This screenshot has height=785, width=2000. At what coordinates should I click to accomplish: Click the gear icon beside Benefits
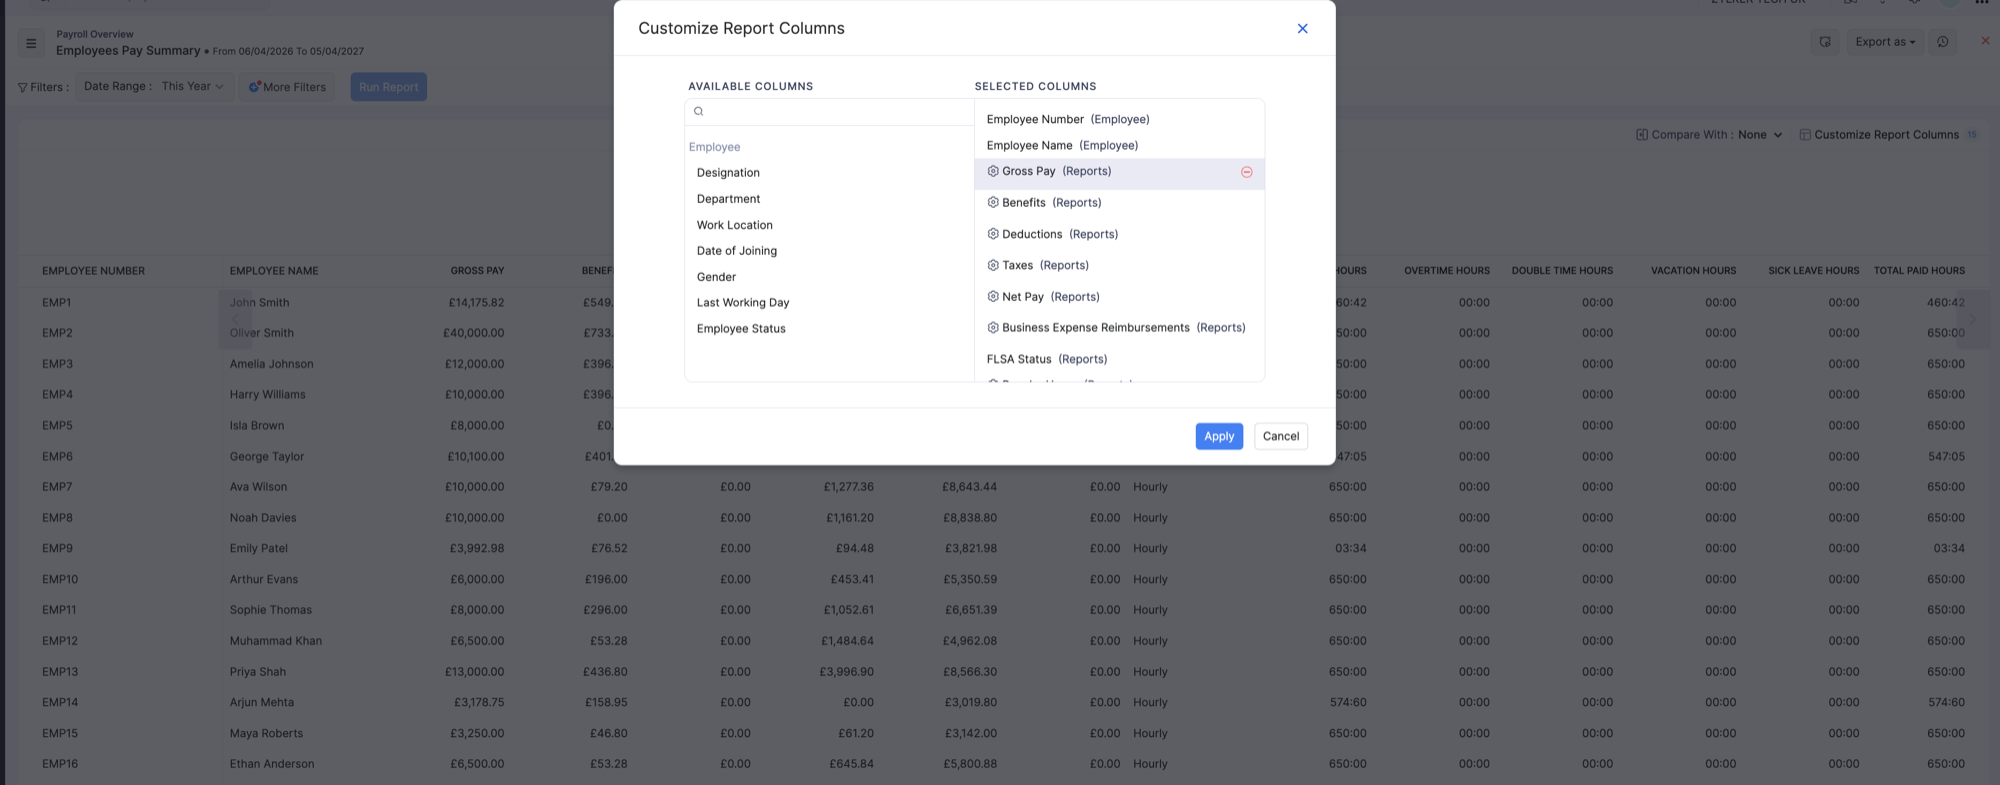pyautogui.click(x=993, y=202)
